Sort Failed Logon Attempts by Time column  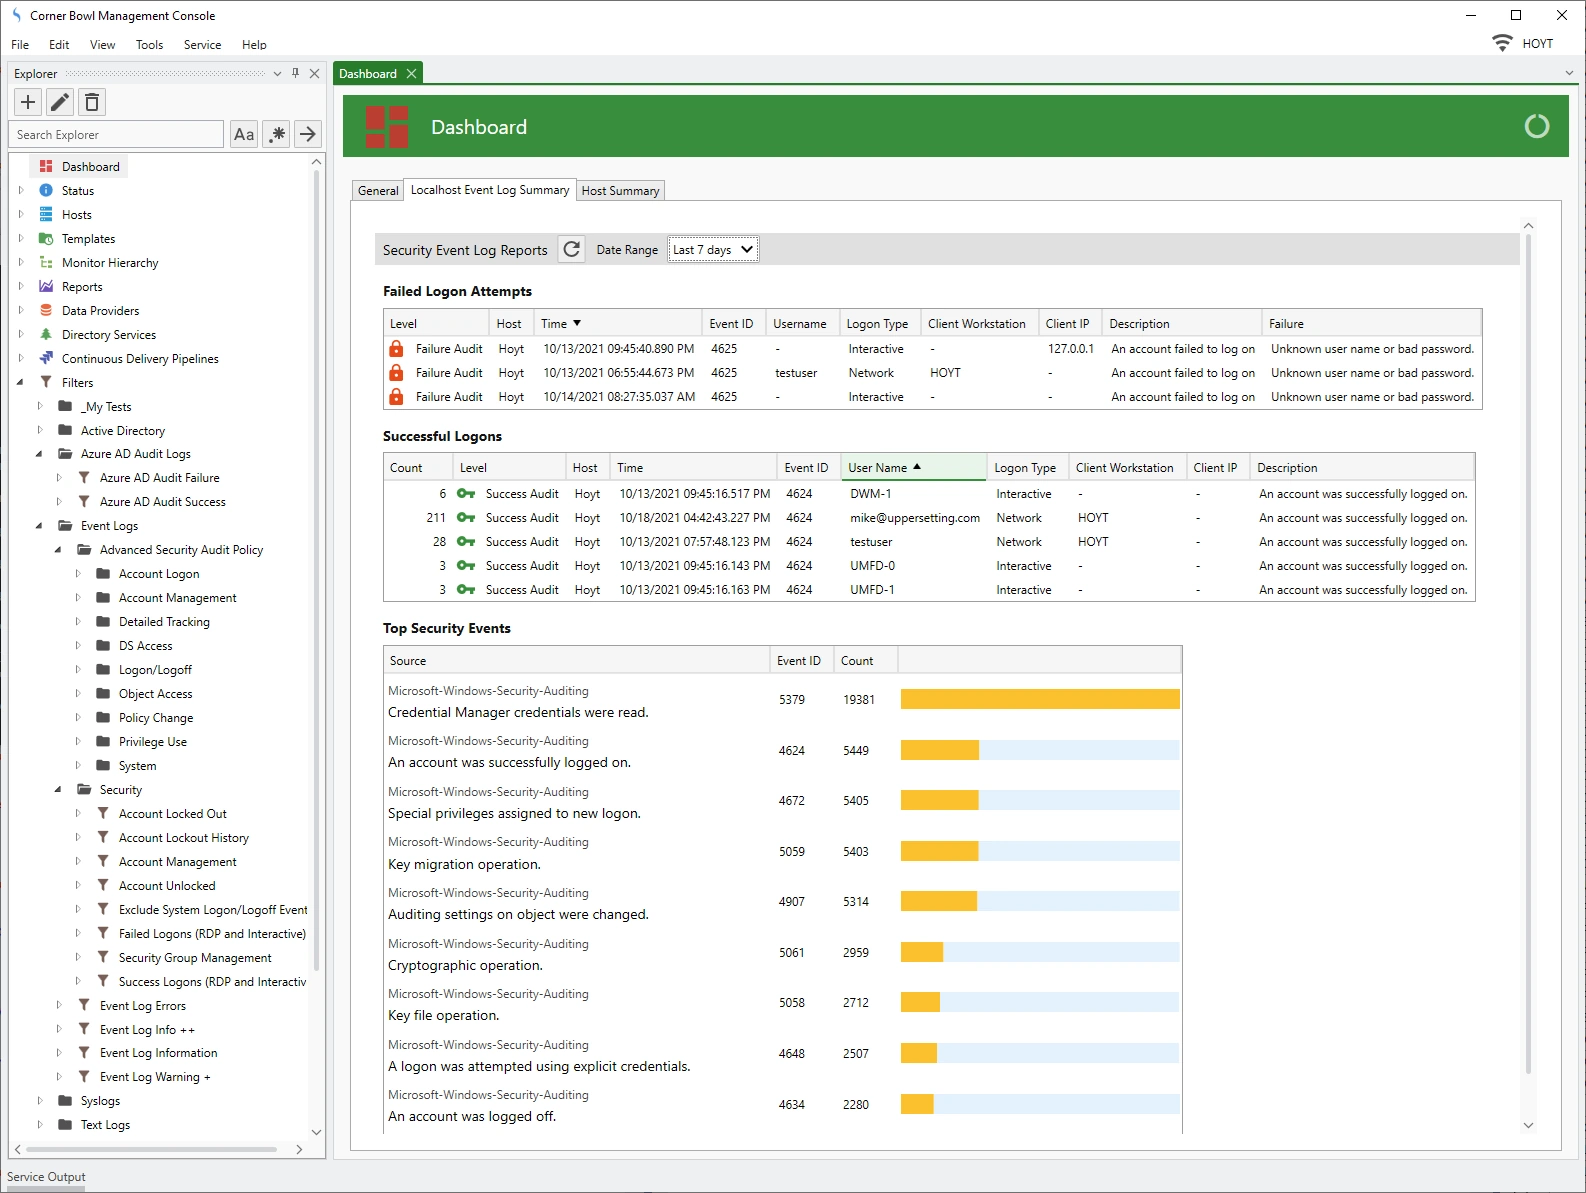click(x=617, y=323)
